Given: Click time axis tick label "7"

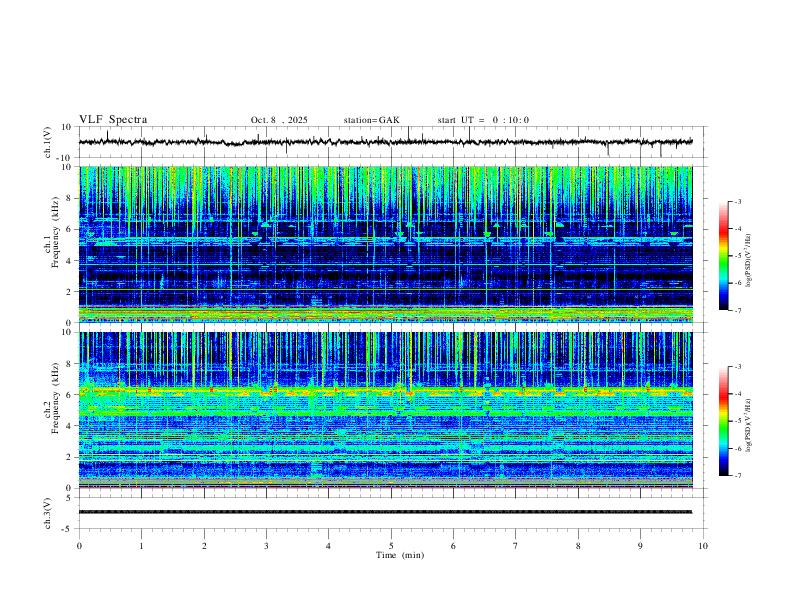Looking at the screenshot, I should tap(516, 546).
